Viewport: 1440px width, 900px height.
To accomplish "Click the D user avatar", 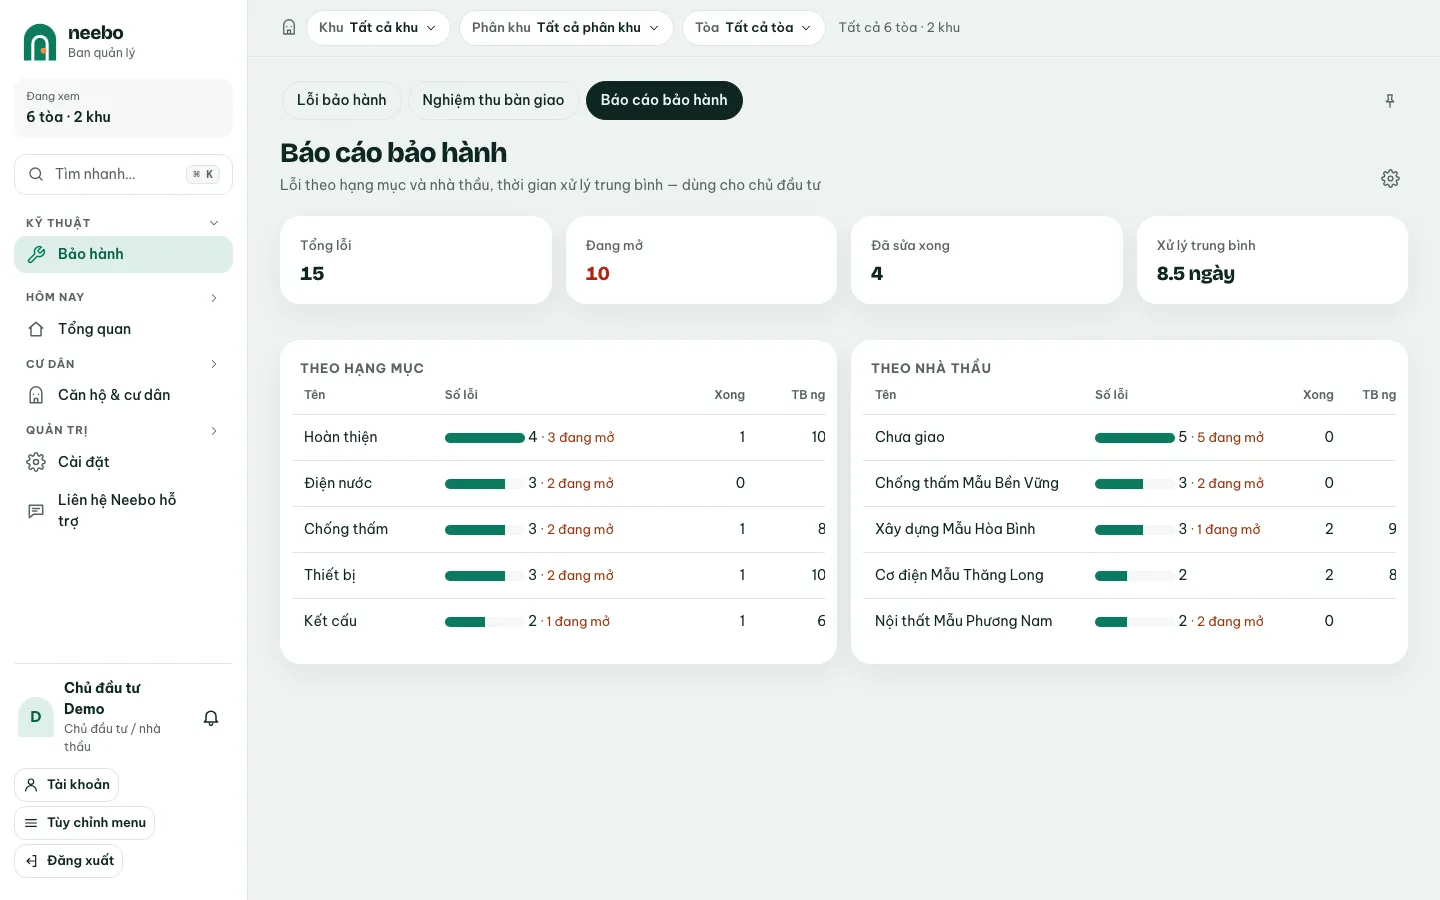I will 36,717.
